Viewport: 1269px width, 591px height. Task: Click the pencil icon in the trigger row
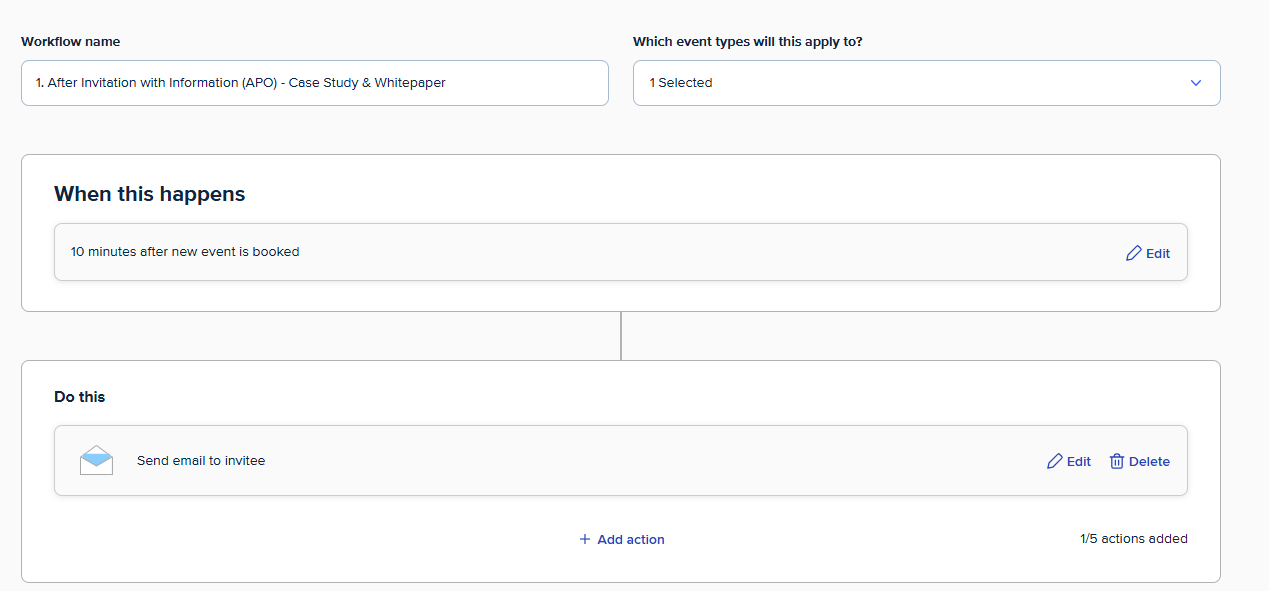coord(1133,253)
